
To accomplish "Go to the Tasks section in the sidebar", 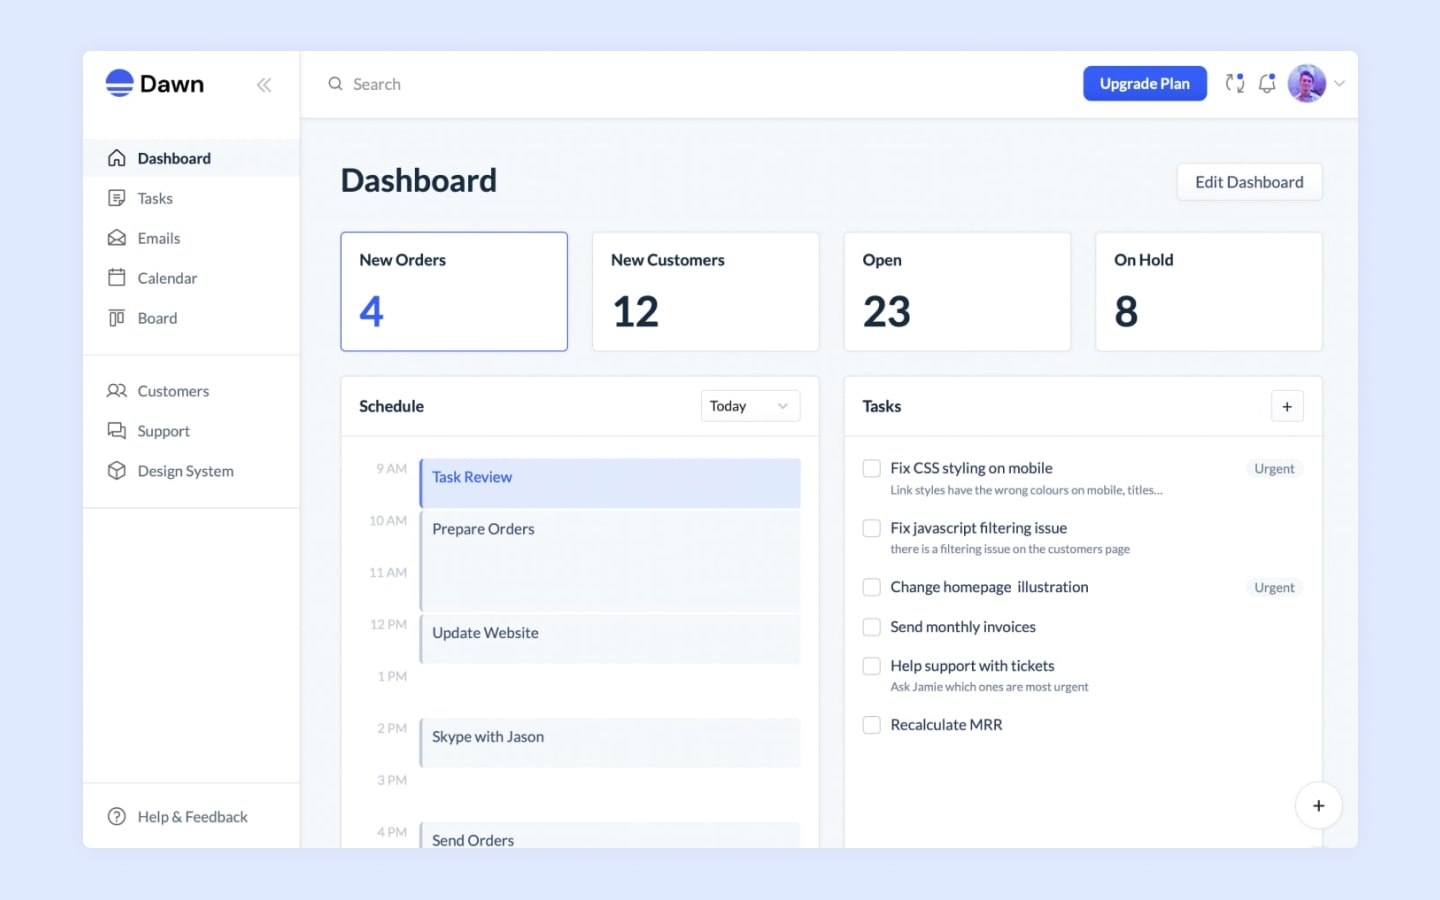I will [x=116, y=198].
